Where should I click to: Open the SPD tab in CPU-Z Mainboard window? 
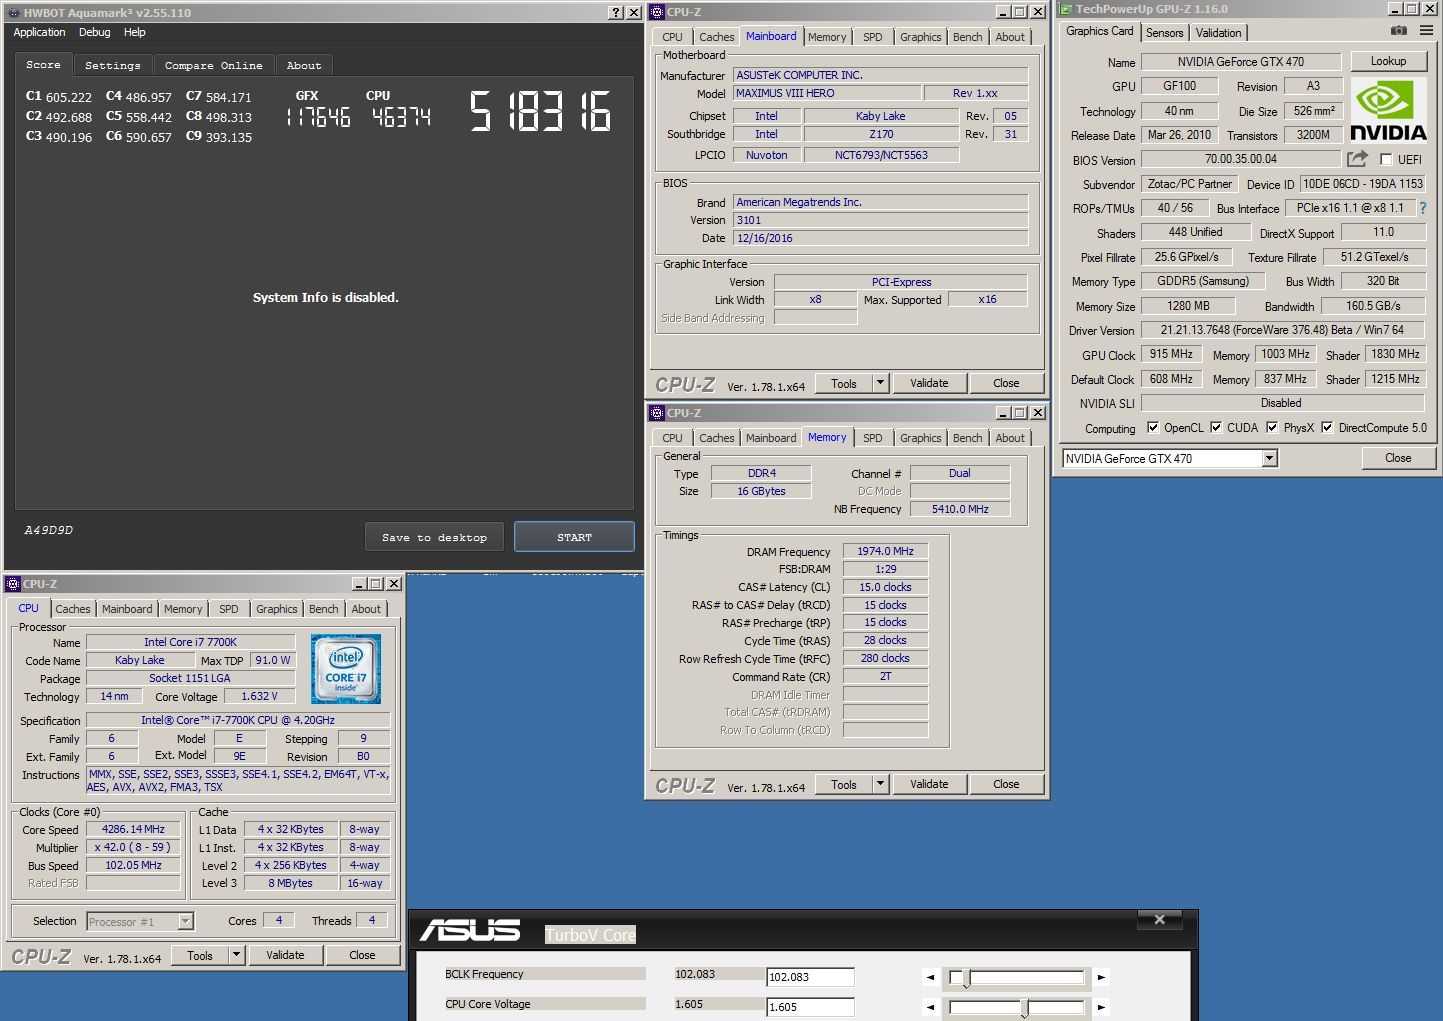tap(873, 37)
